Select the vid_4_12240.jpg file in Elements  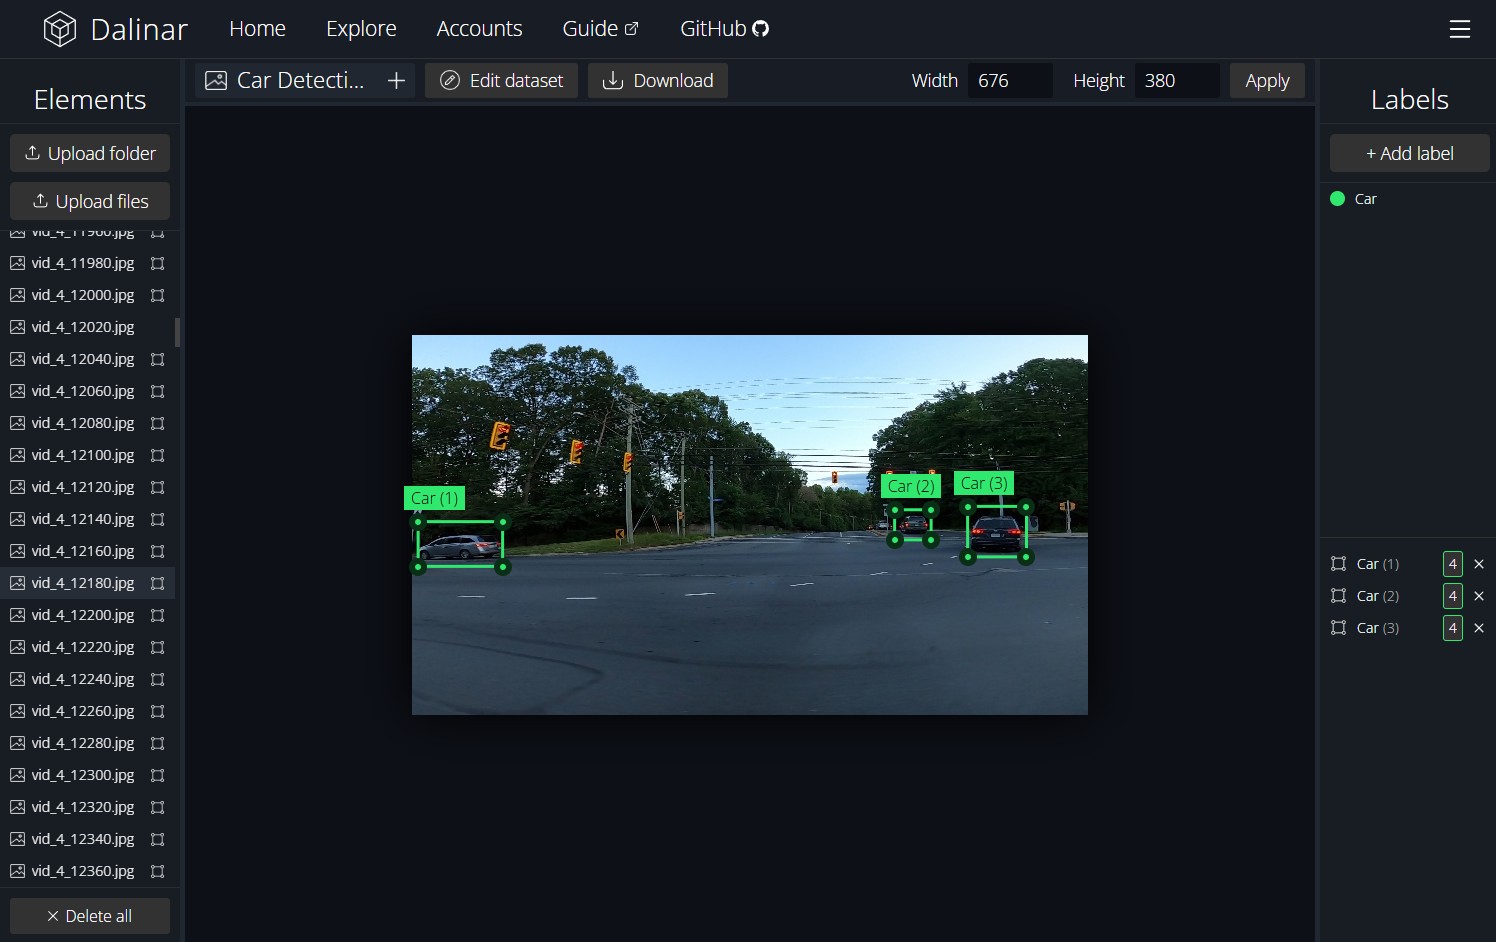pos(82,679)
